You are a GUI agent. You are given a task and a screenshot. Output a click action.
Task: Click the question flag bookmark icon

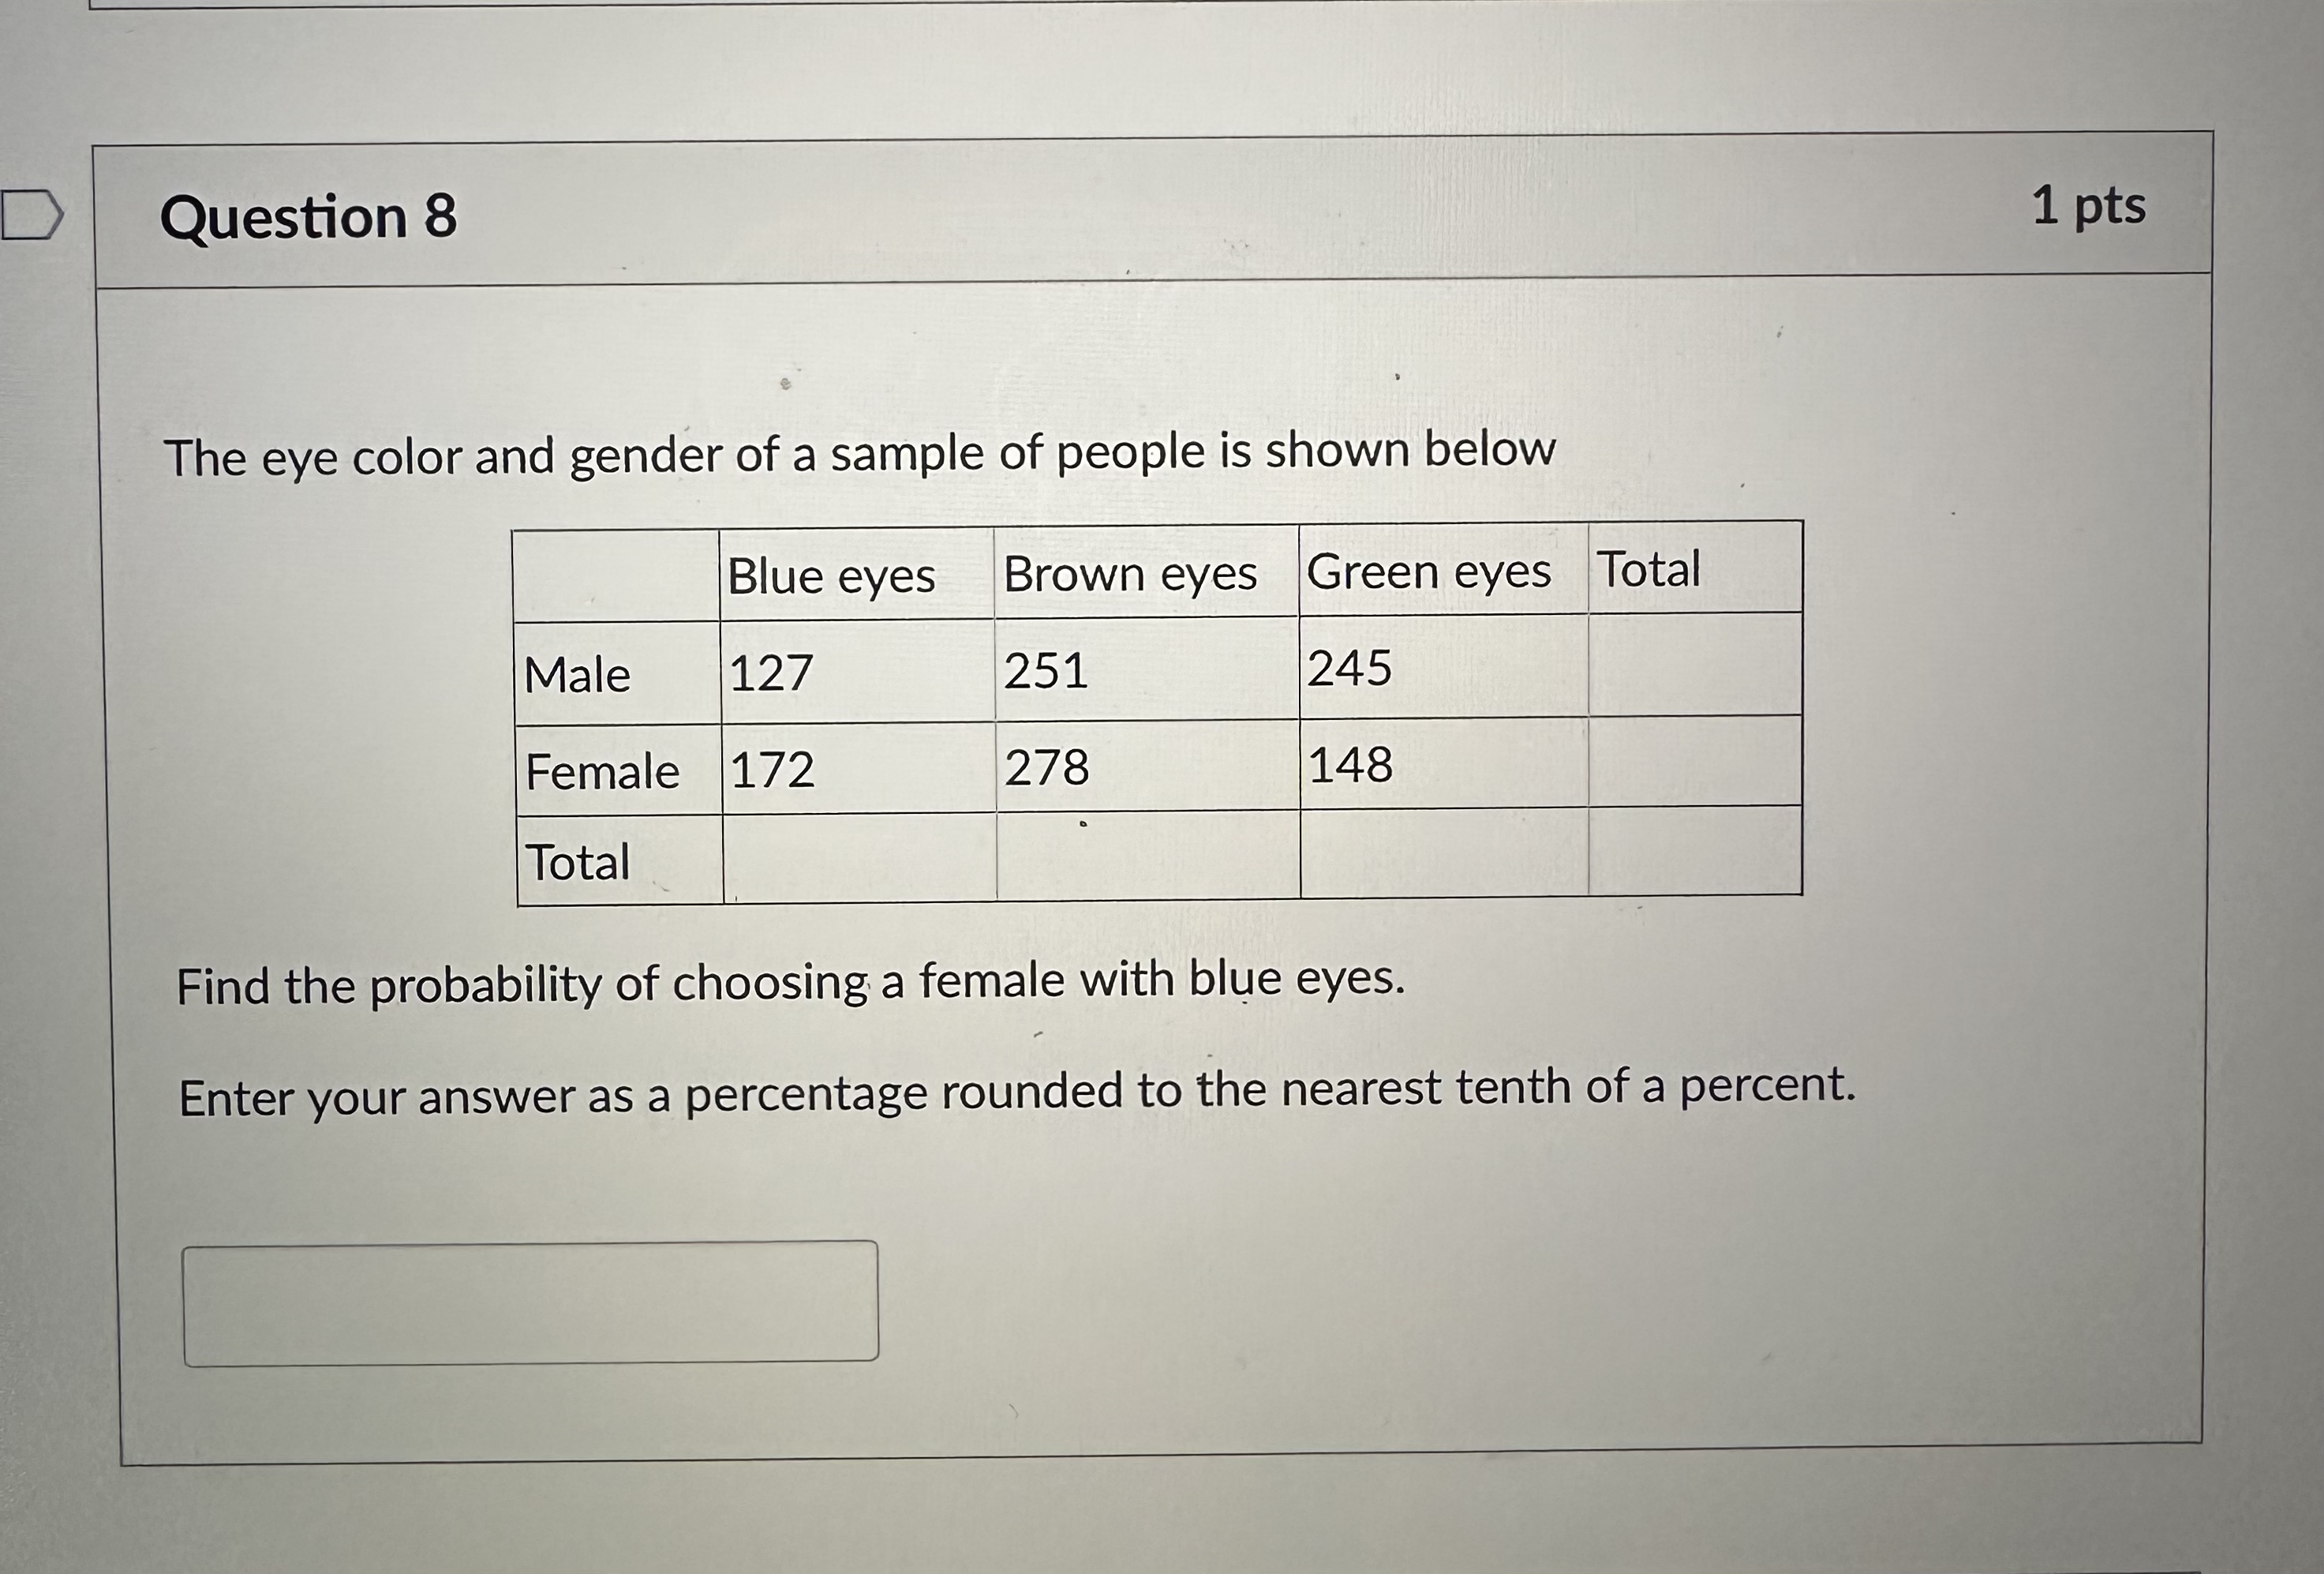coord(33,213)
